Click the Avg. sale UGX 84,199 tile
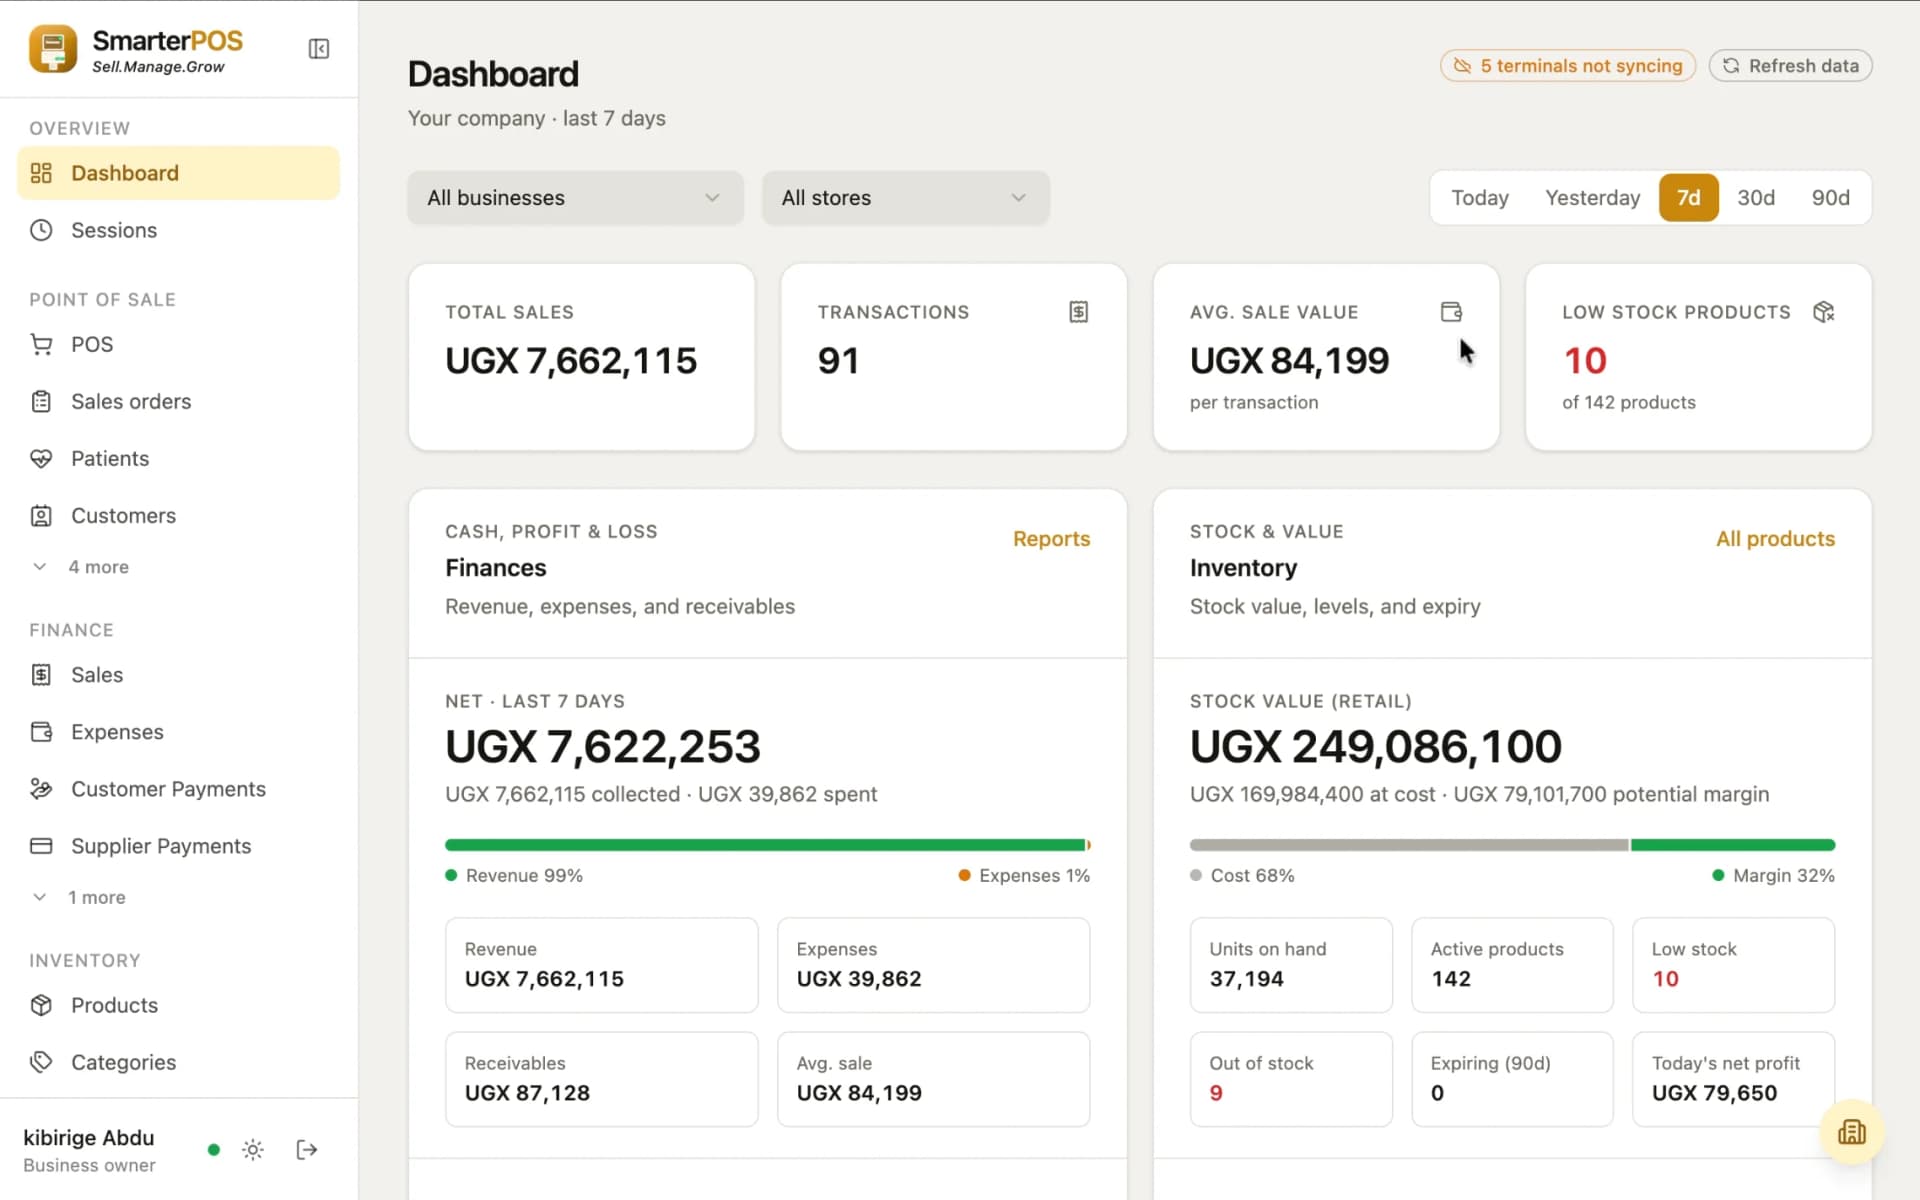 point(933,1079)
